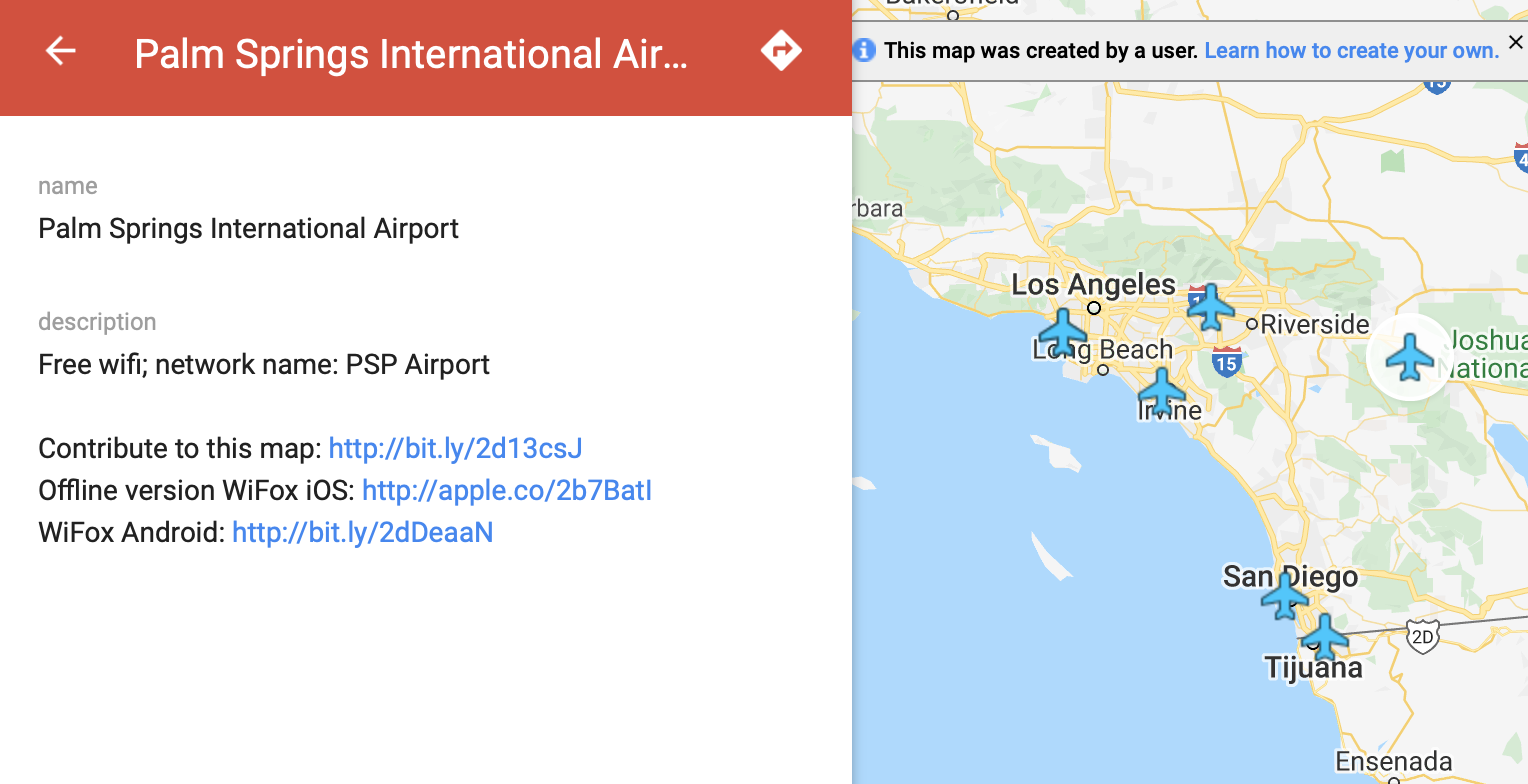The height and width of the screenshot is (784, 1528).
Task: Open directions to Palm Springs International Airport
Action: (781, 50)
